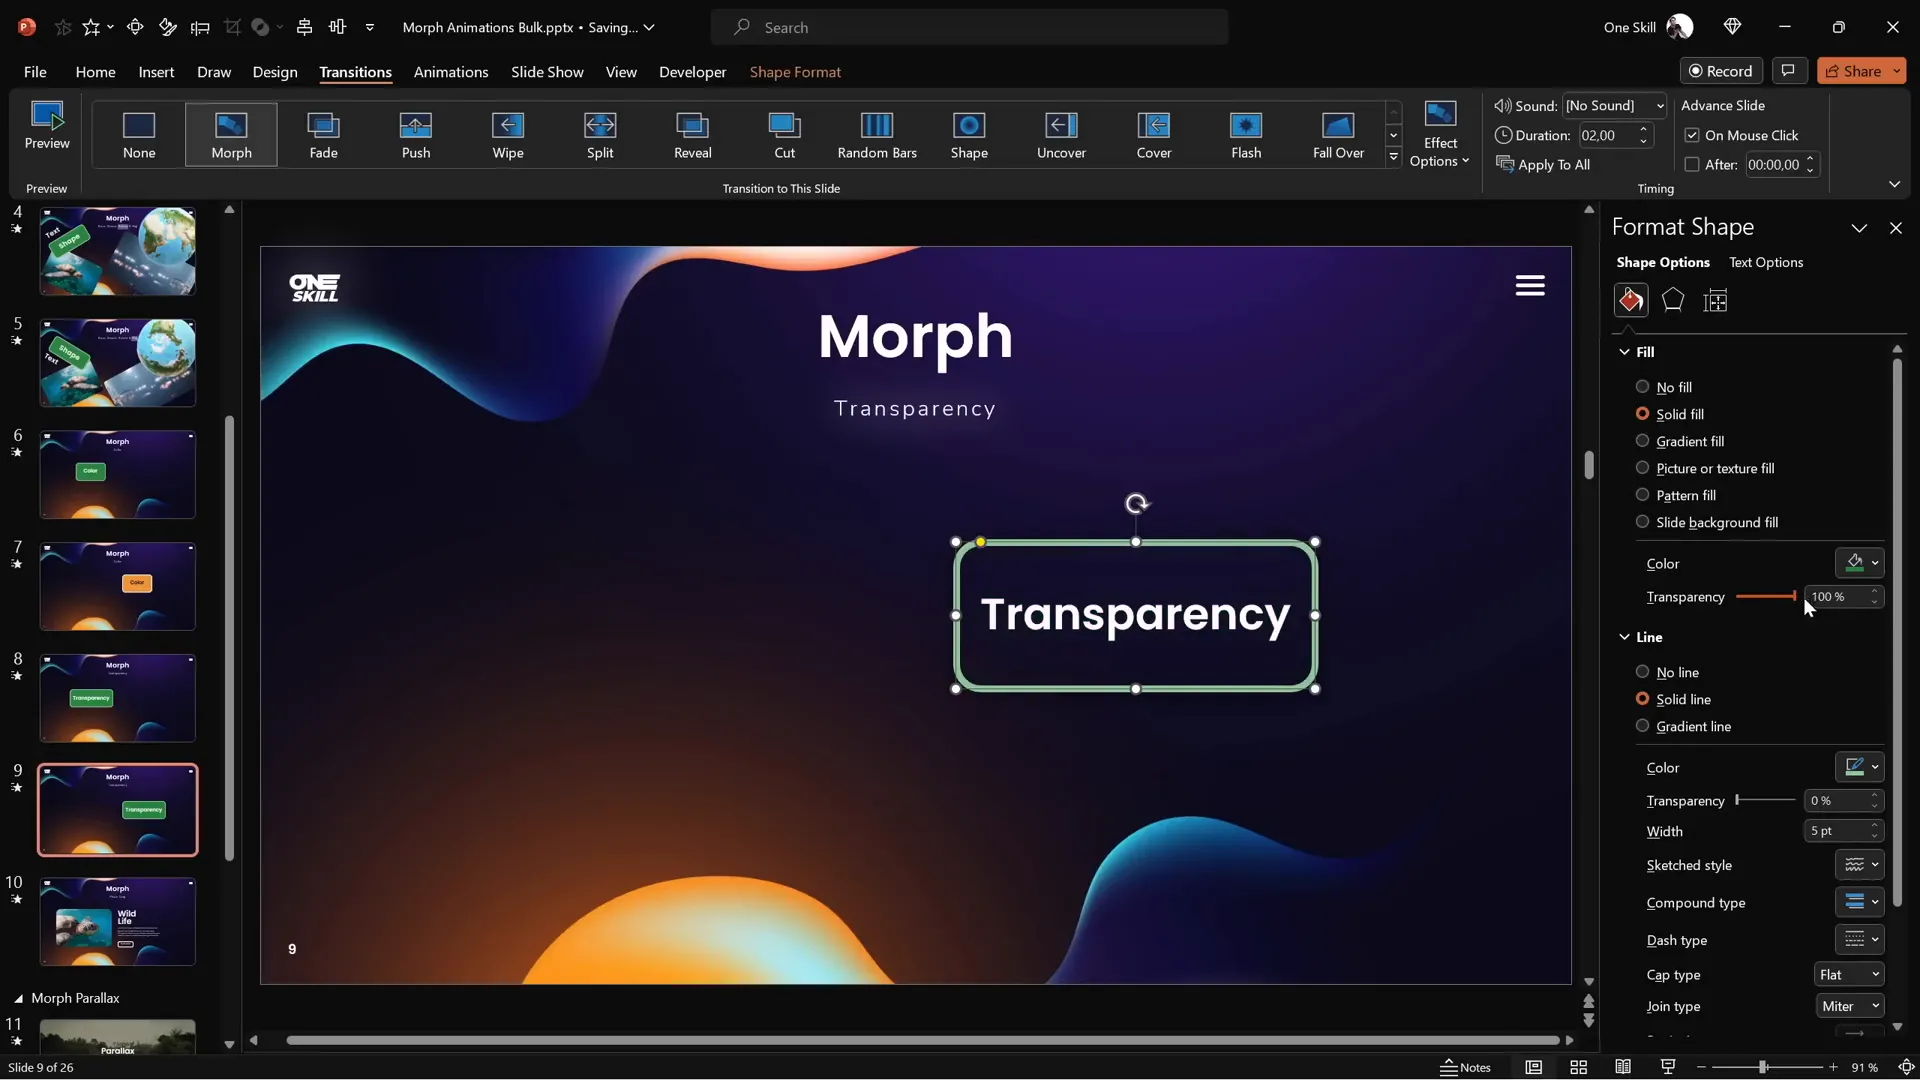This screenshot has height=1080, width=1920.
Task: Open the Animations tab
Action: [x=451, y=72]
